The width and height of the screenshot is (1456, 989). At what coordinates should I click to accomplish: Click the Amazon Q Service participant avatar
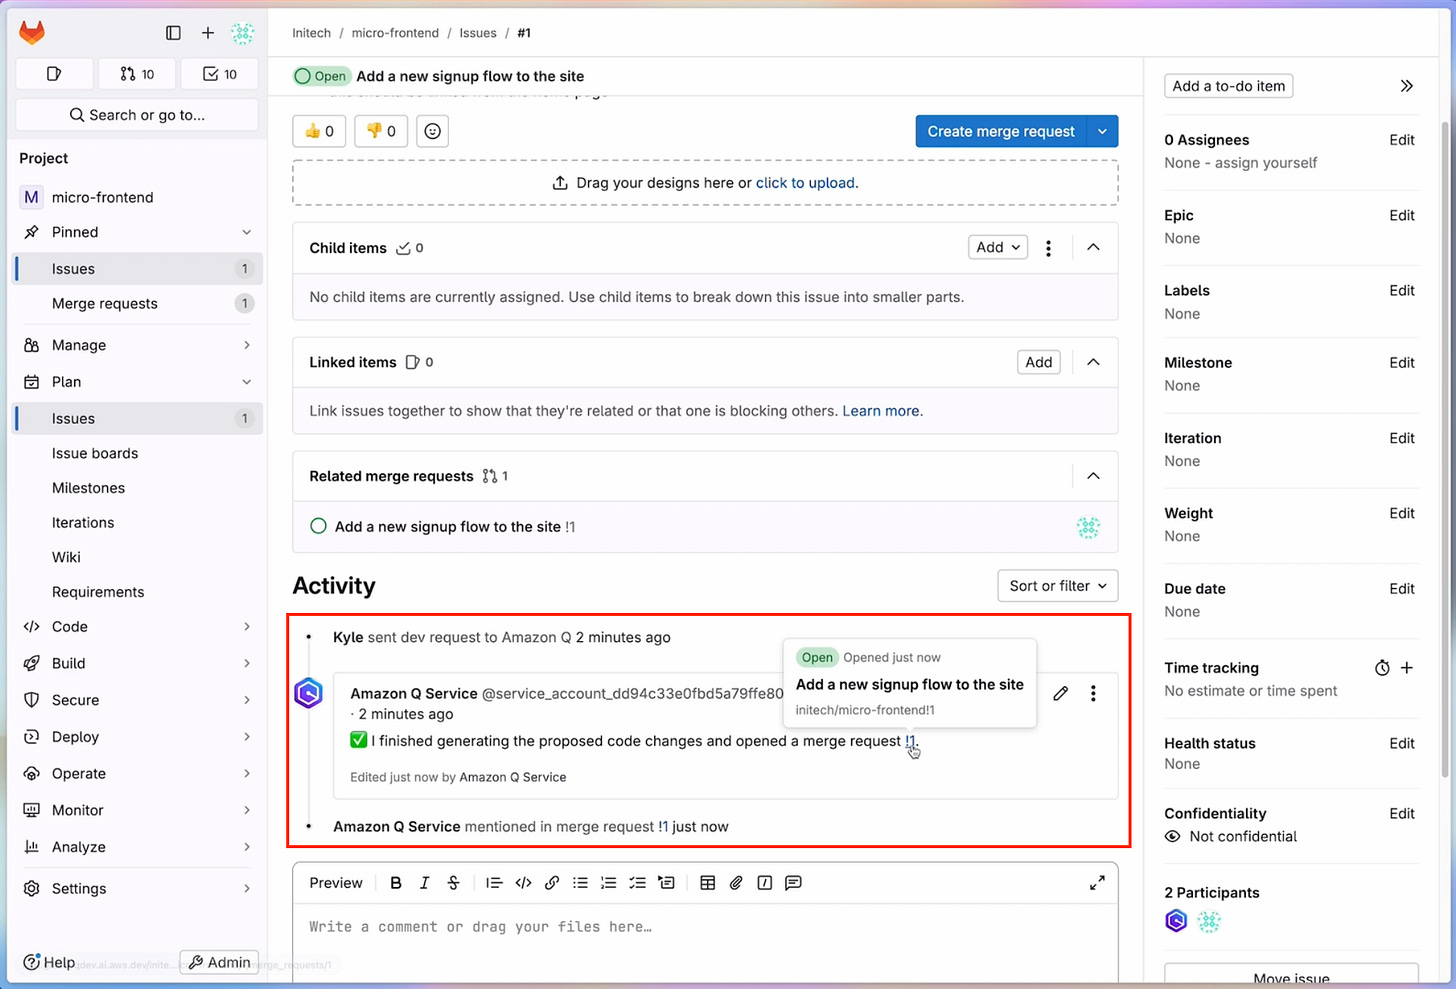(1176, 921)
